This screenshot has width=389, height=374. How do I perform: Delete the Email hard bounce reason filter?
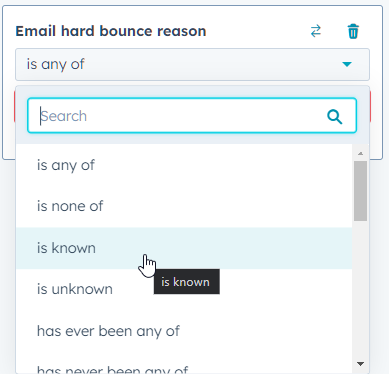coord(353,31)
